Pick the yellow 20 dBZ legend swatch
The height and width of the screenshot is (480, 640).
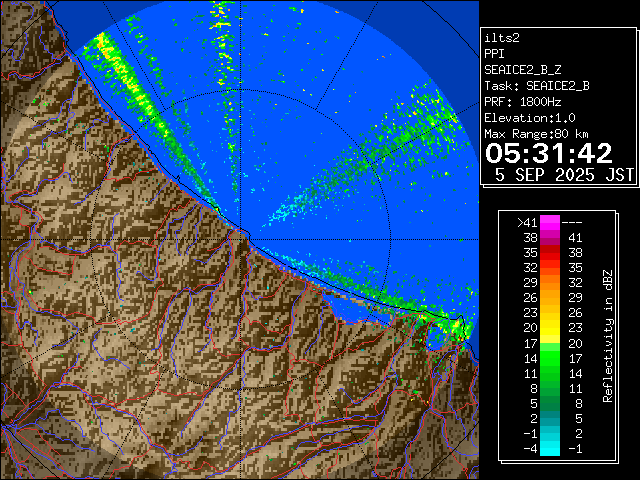pyautogui.click(x=550, y=327)
